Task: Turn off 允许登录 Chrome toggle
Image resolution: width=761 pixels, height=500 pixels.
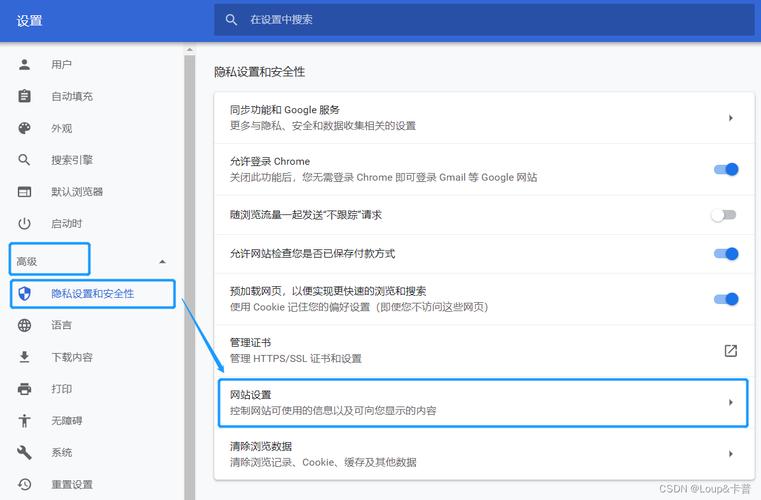Action: [726, 169]
